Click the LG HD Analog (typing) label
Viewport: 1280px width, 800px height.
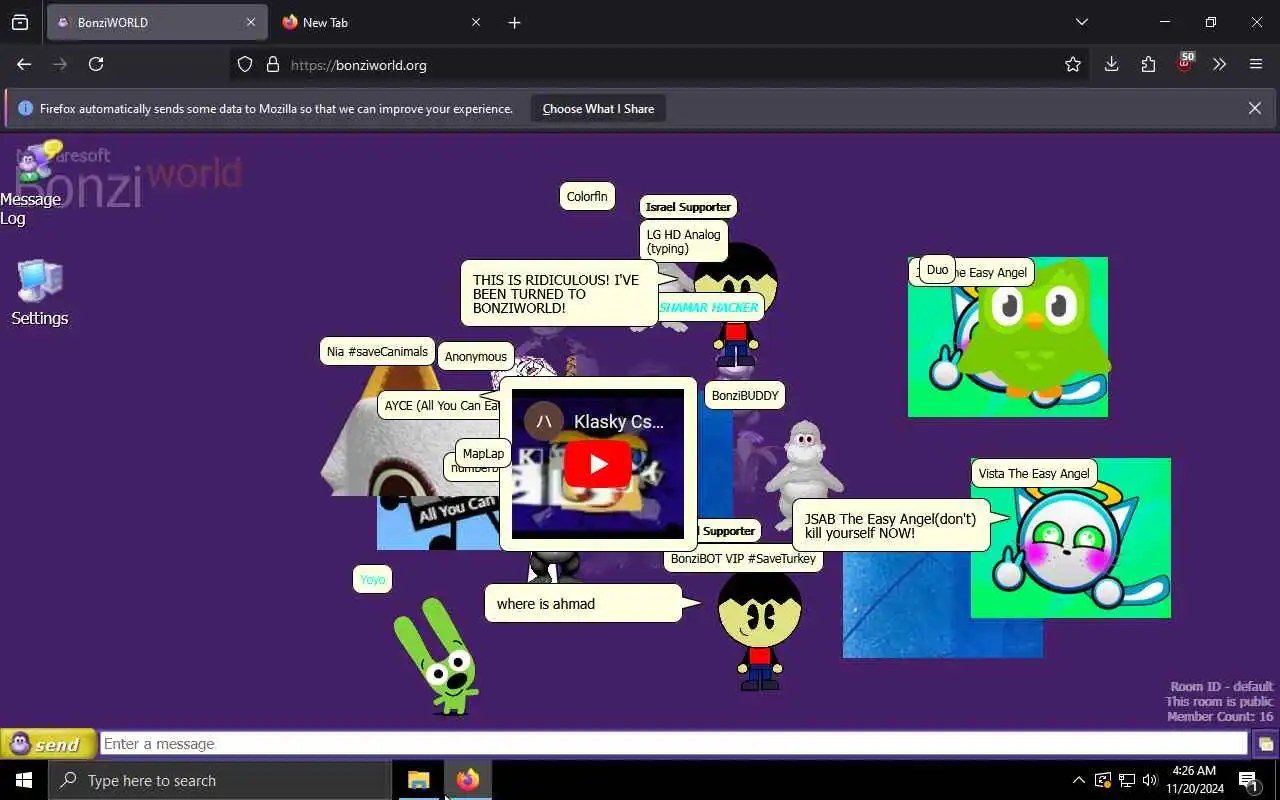pos(683,241)
